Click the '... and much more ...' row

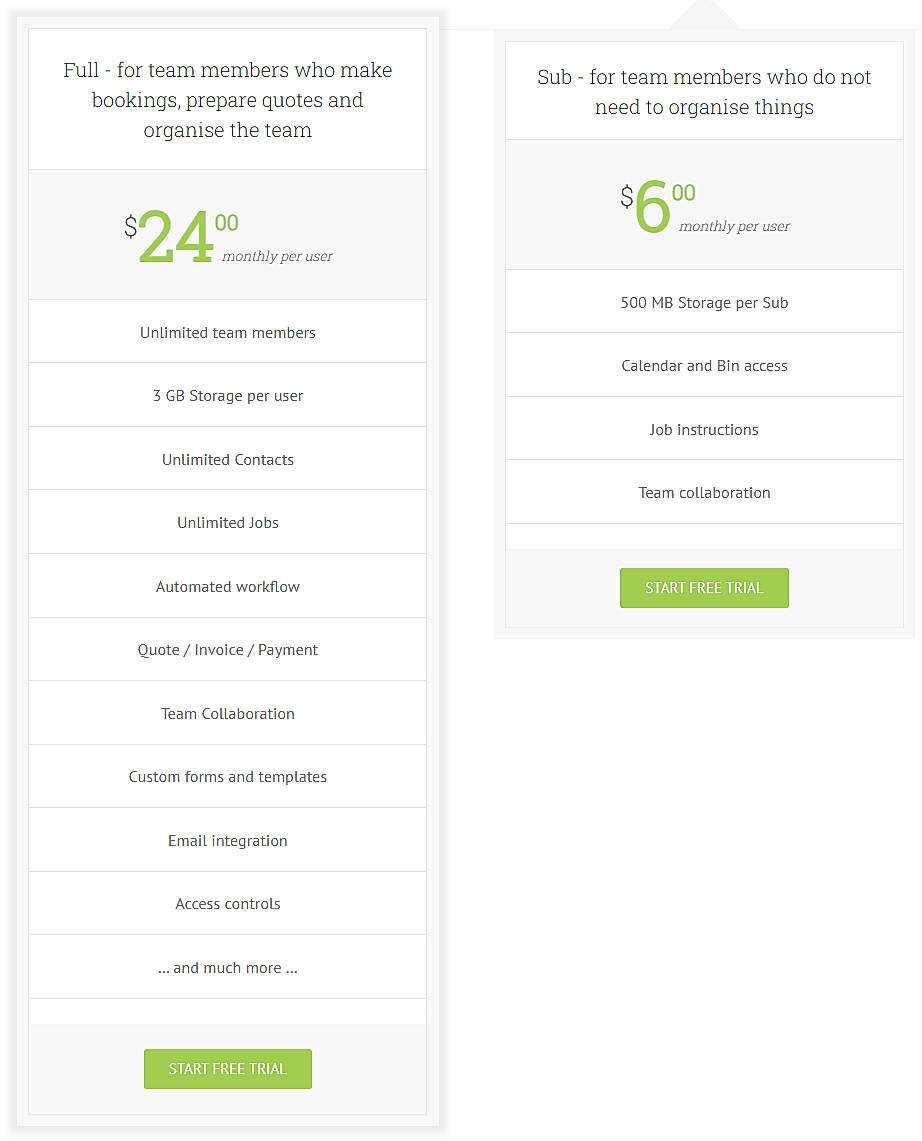click(227, 967)
